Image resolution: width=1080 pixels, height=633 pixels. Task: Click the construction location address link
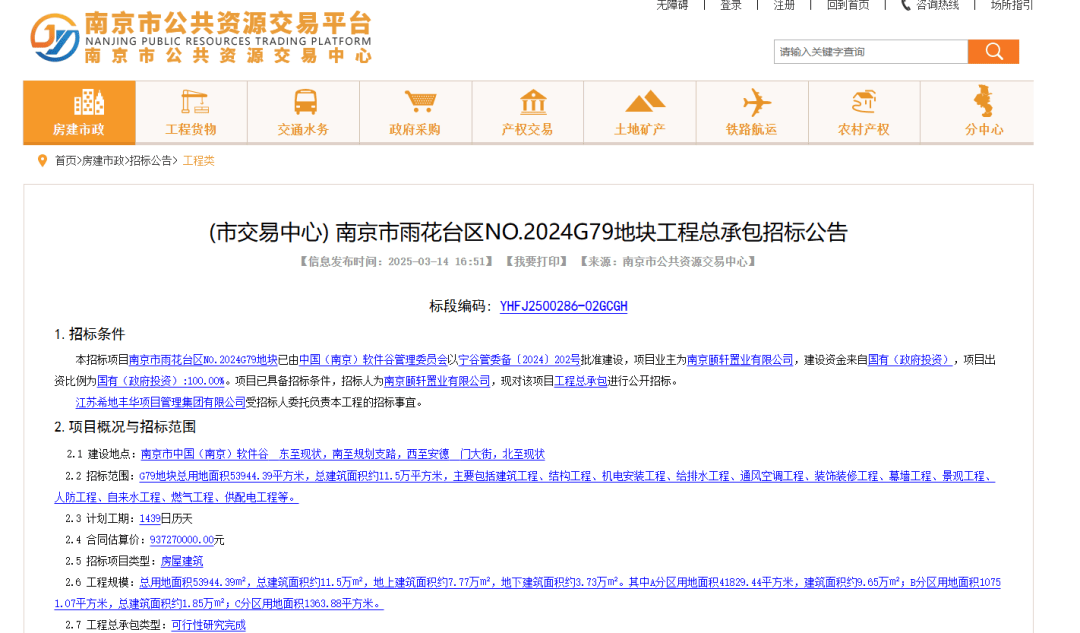pyautogui.click(x=343, y=454)
